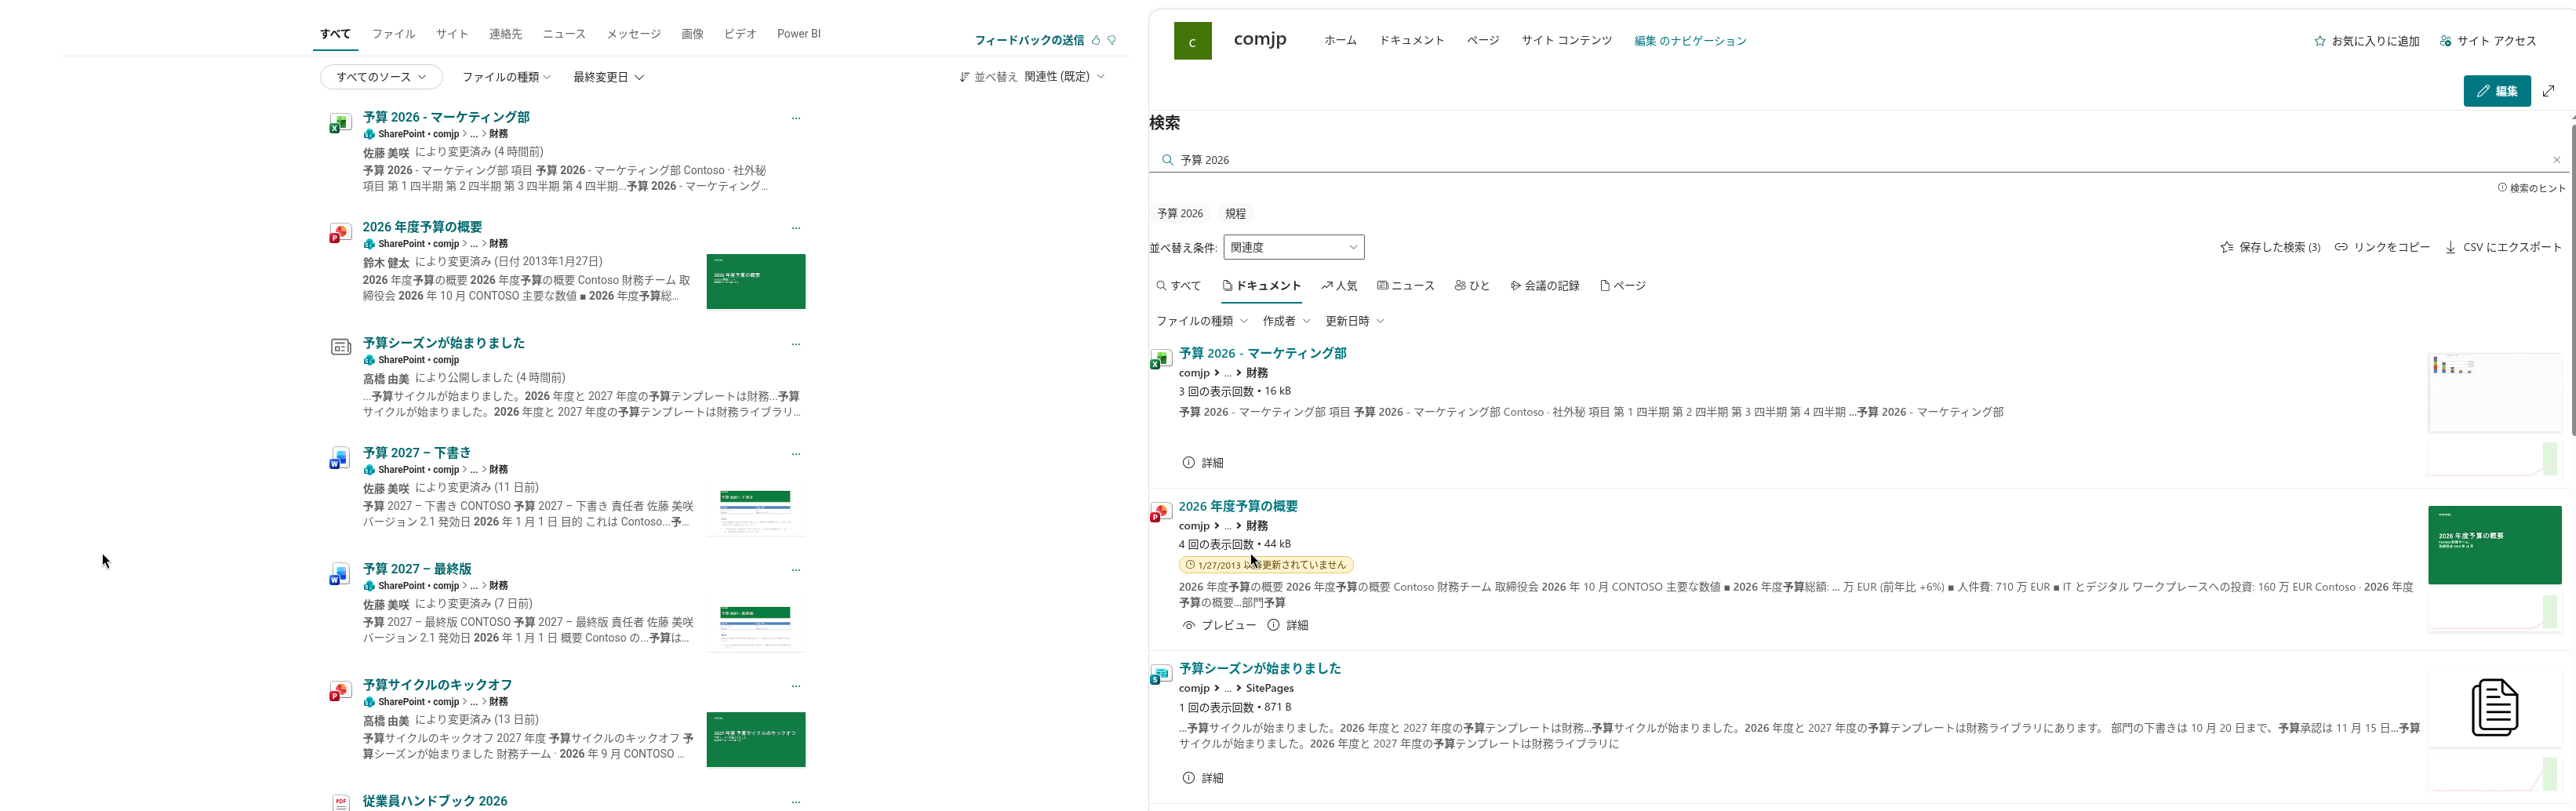2576x811 pixels.
Task: Click the comjp site logo tile
Action: (x=1192, y=41)
